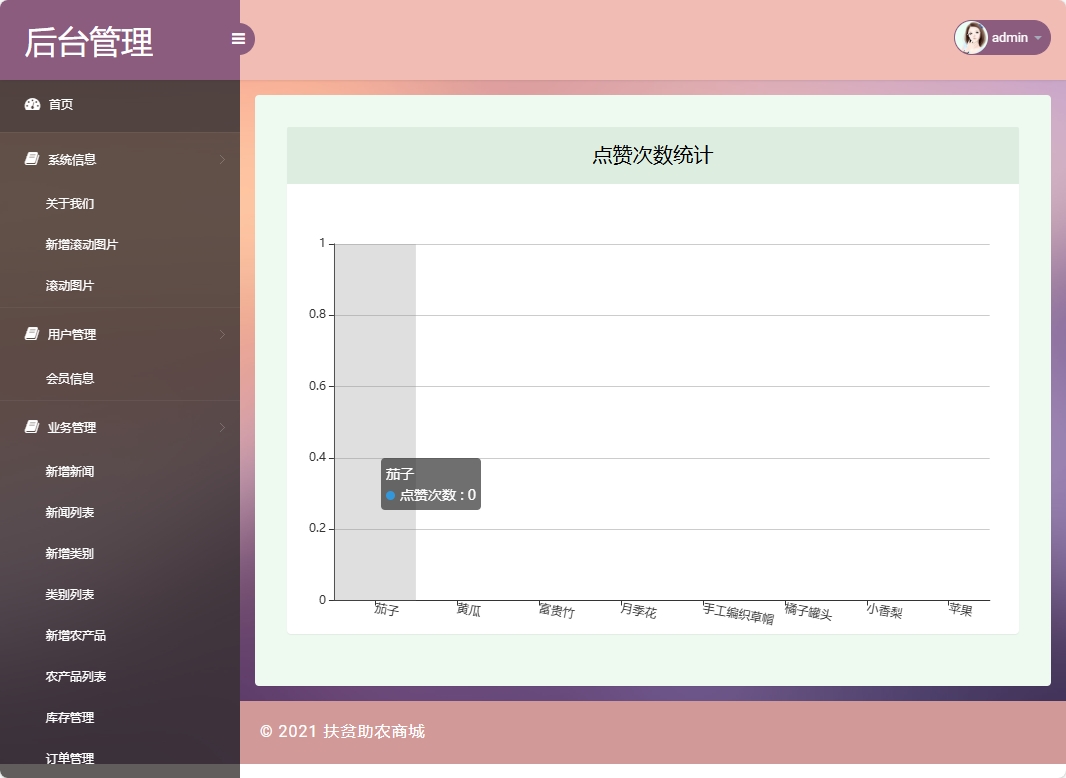
Task: Collapse the 业务管理 section chevron
Action: pyautogui.click(x=222, y=427)
